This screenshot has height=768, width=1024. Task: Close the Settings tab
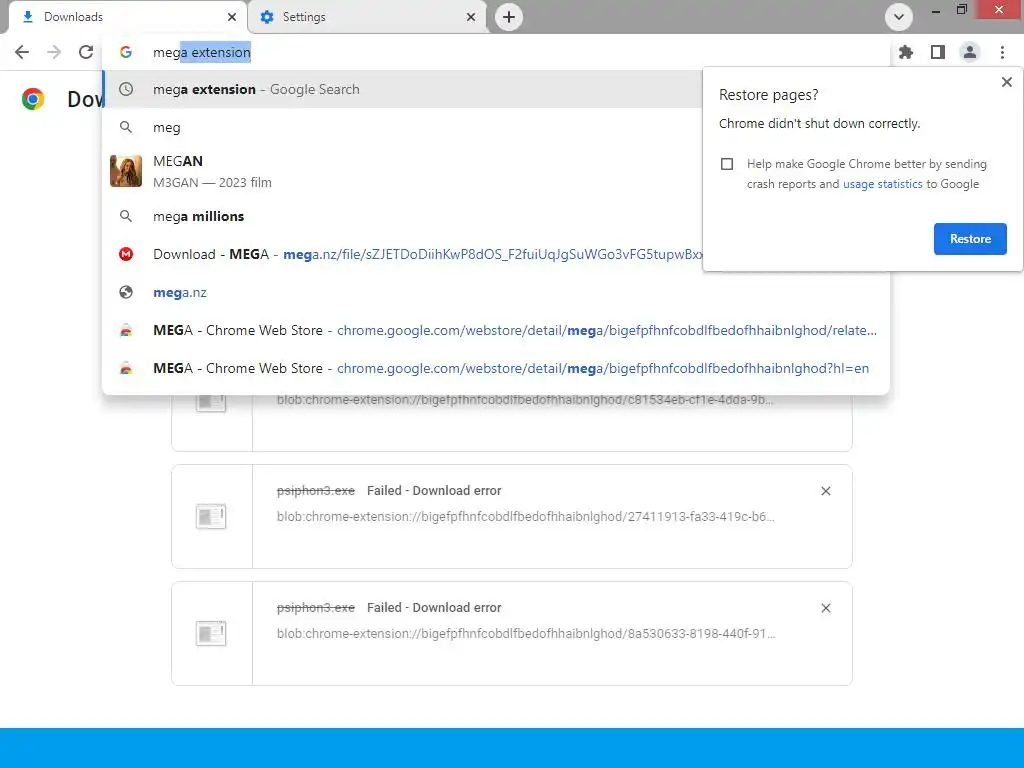[x=471, y=17]
